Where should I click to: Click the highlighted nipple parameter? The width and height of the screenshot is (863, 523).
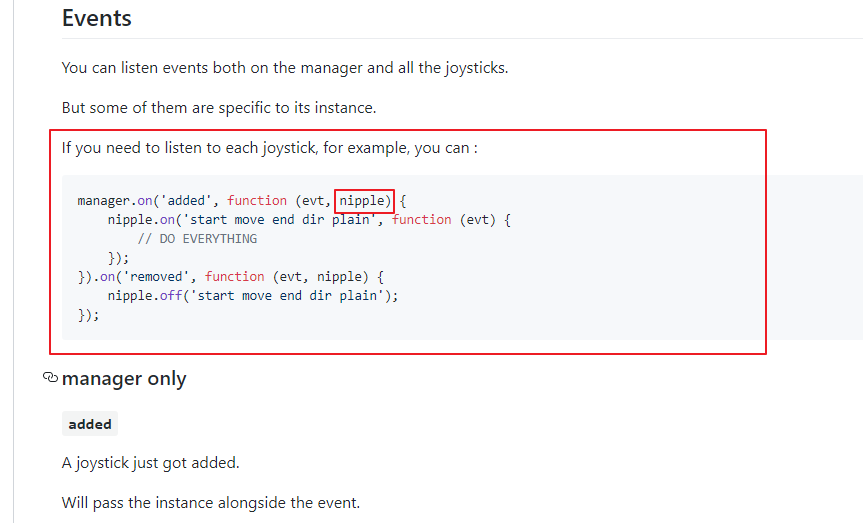(x=364, y=200)
